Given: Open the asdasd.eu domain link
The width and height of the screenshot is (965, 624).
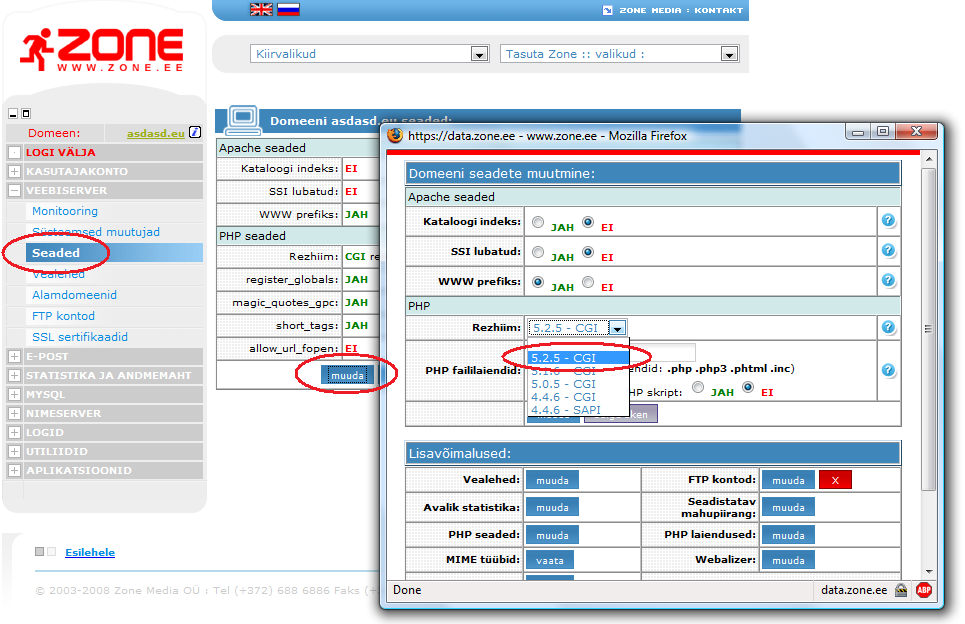Looking at the screenshot, I should (156, 134).
